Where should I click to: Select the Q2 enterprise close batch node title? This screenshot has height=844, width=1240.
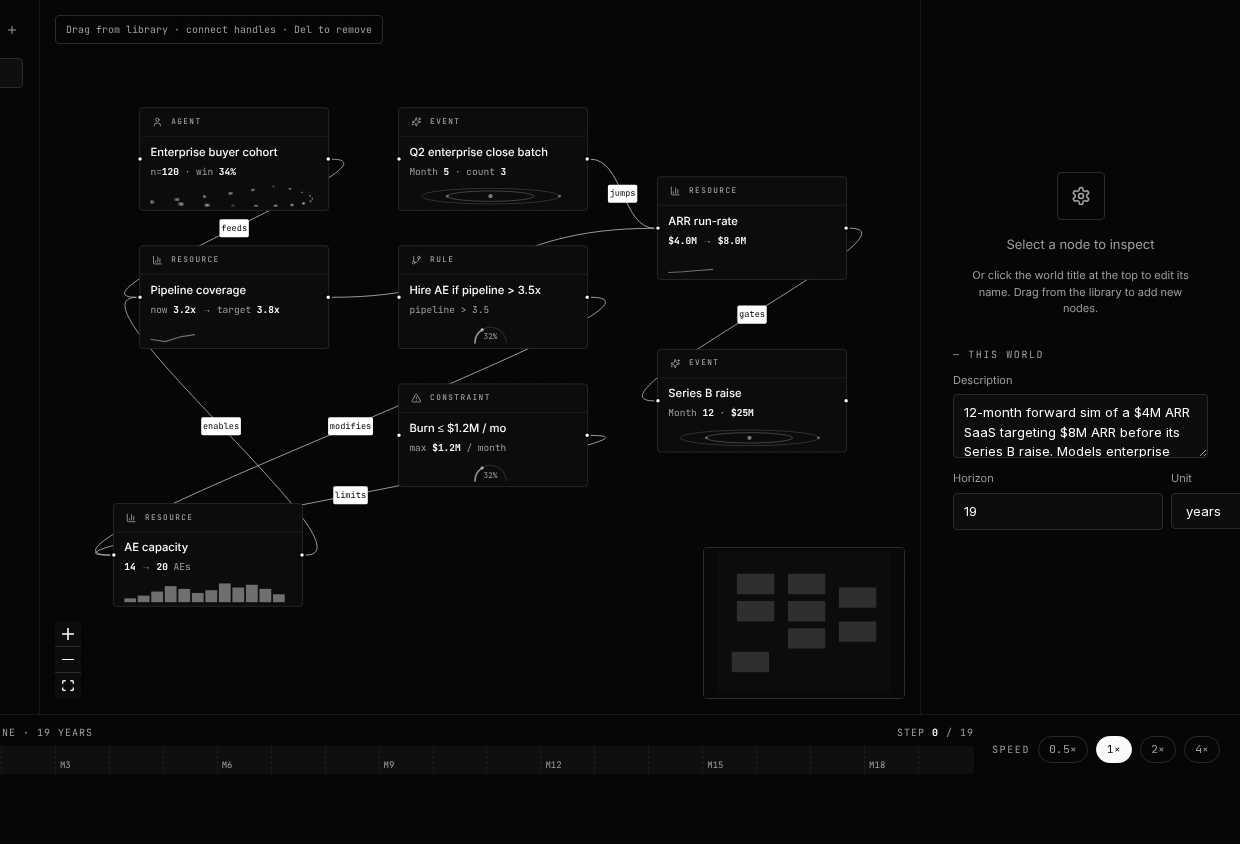(479, 152)
